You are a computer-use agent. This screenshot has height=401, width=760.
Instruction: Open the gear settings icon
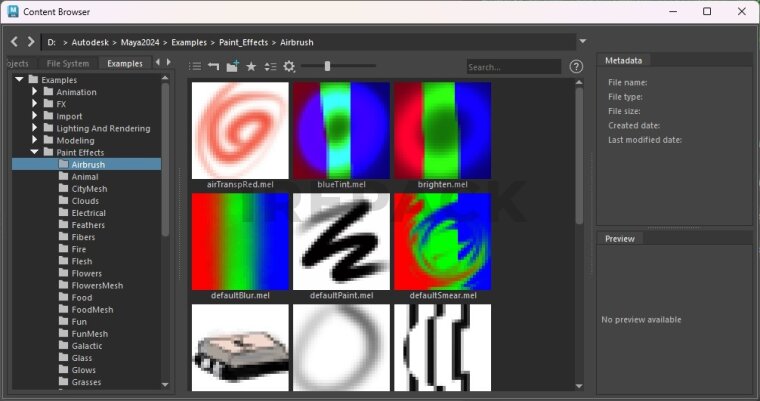[289, 66]
